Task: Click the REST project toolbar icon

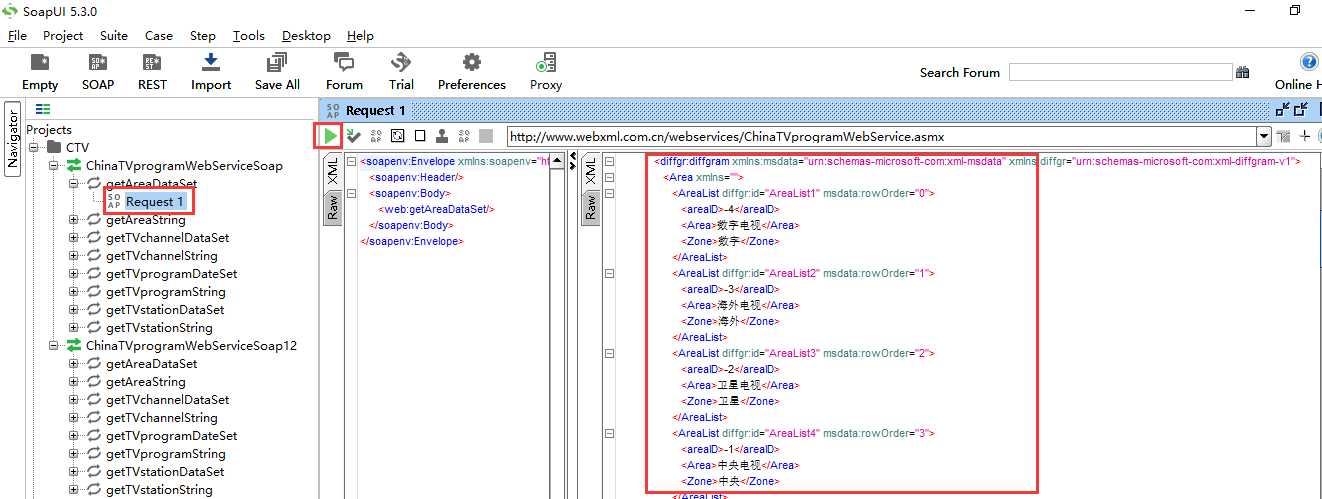Action: [x=152, y=63]
